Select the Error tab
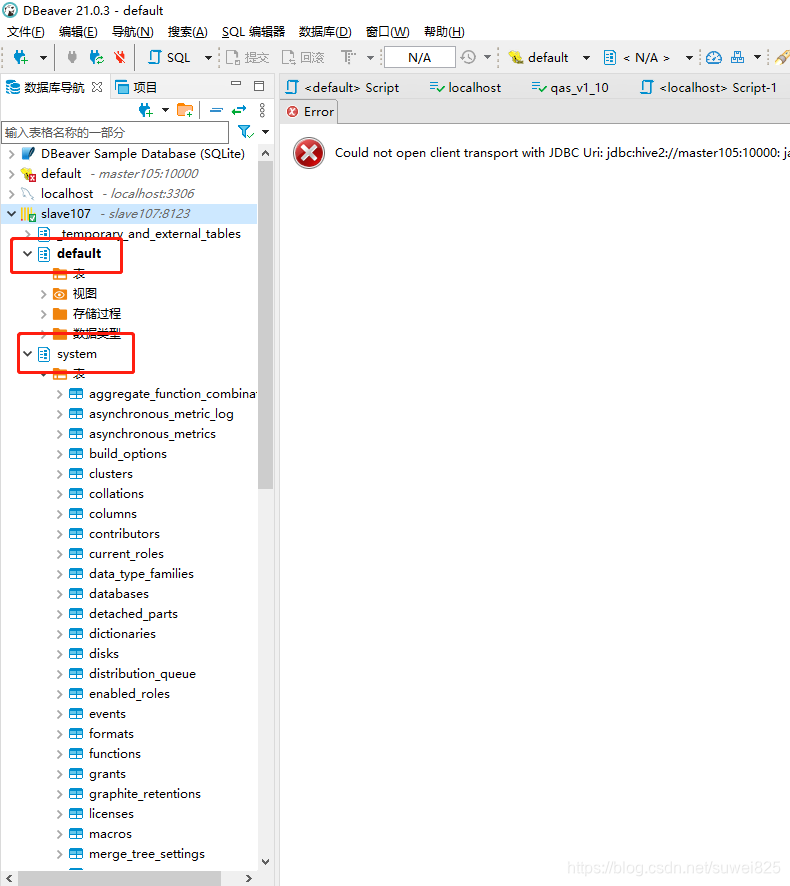This screenshot has width=790, height=886. point(310,112)
